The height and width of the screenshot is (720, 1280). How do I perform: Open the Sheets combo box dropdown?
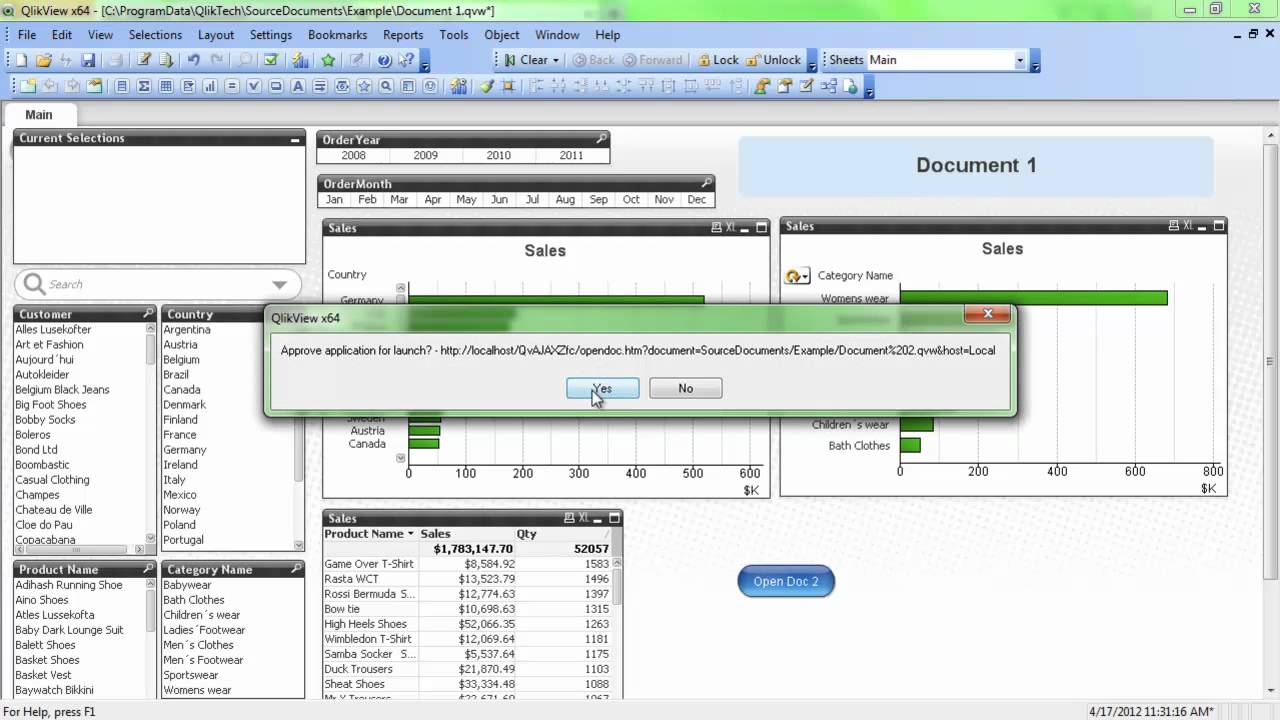(1020, 60)
